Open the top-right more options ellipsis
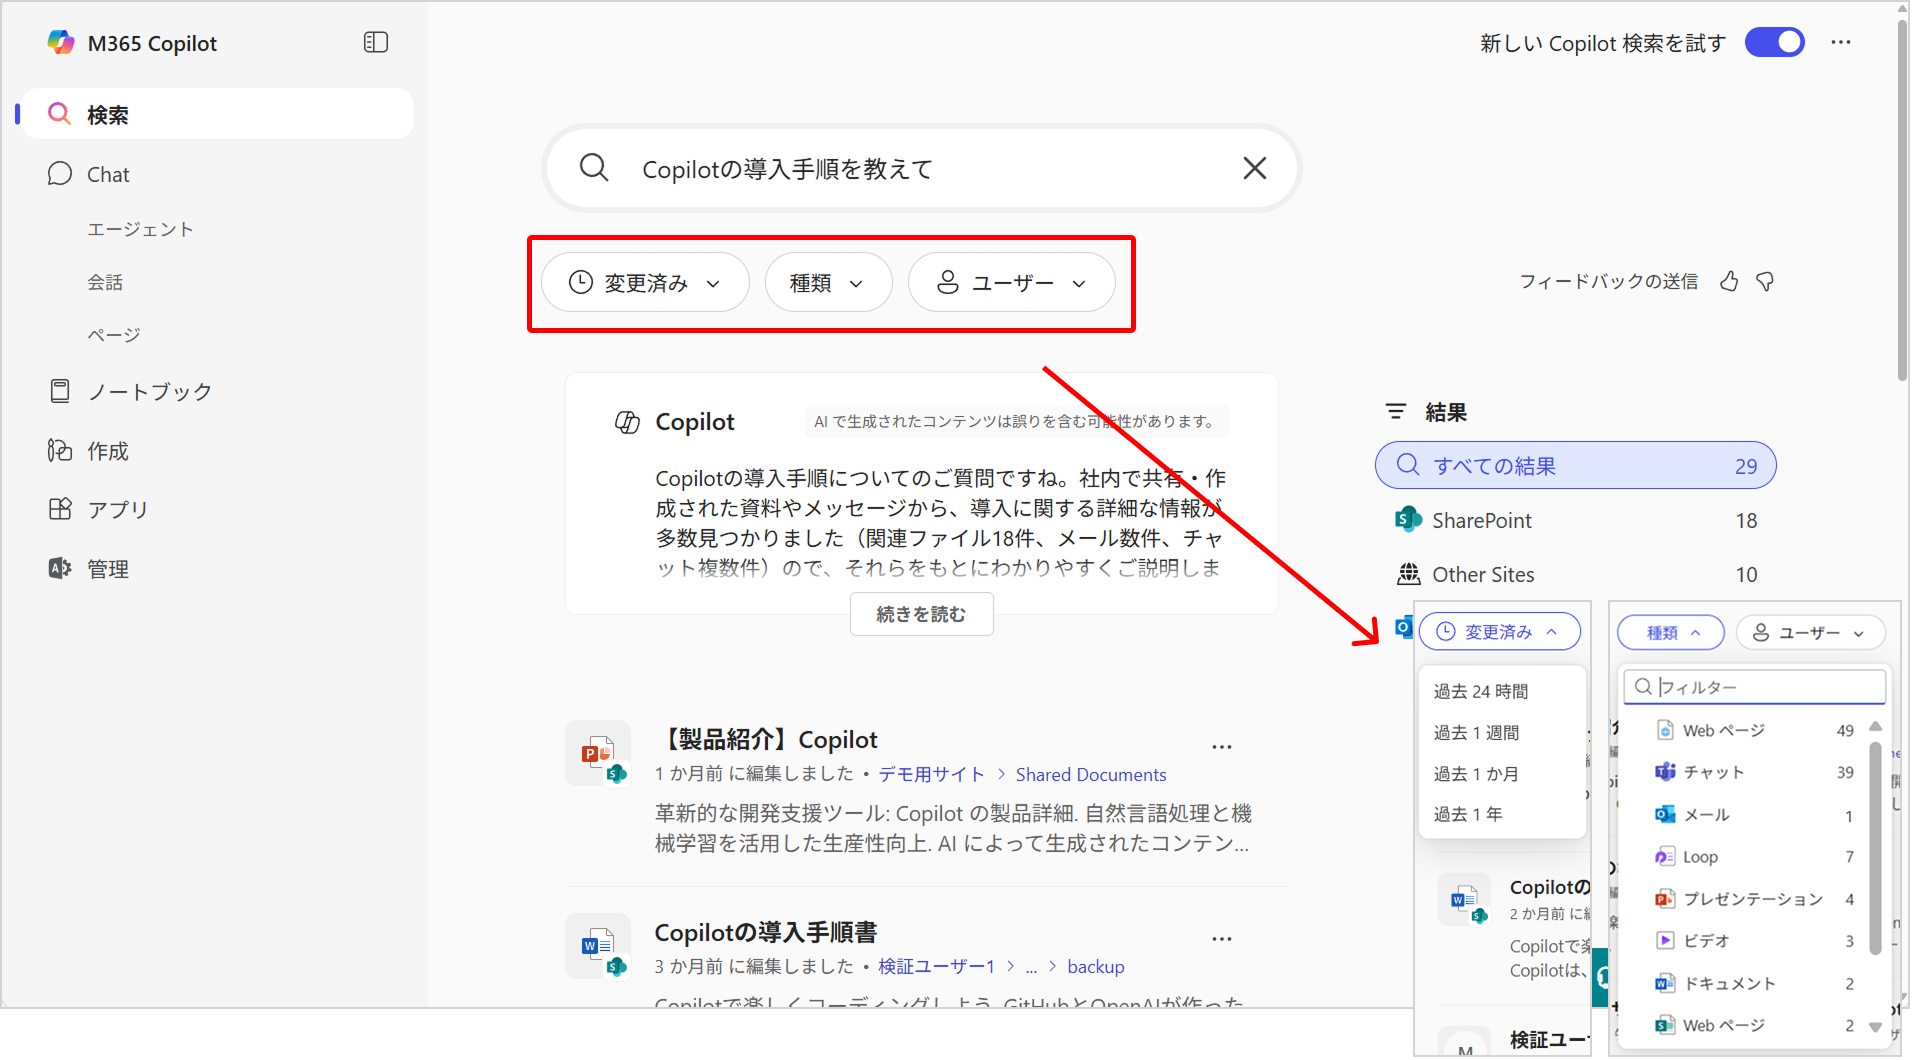This screenshot has width=1922, height=1060. (1841, 42)
